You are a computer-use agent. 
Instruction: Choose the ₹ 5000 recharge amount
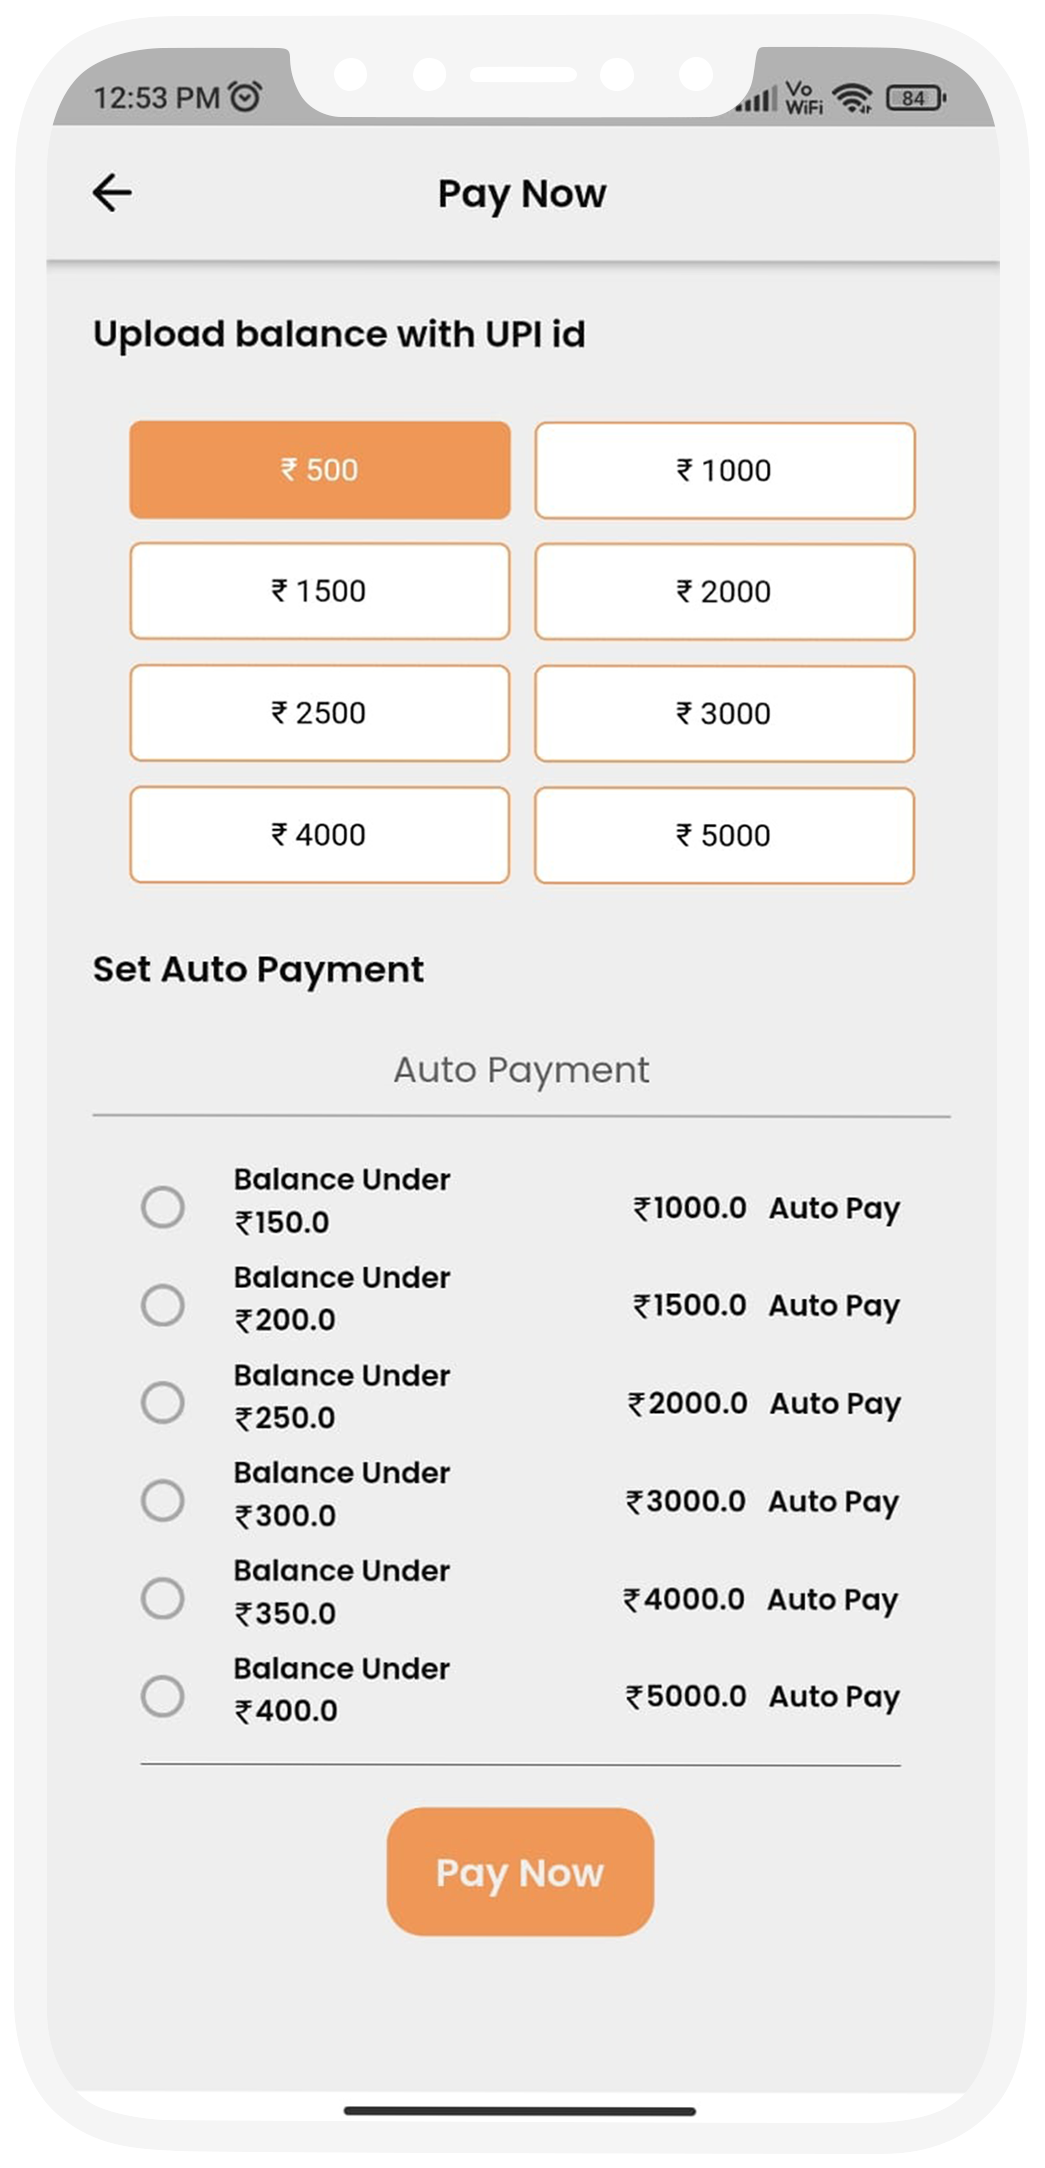(724, 836)
